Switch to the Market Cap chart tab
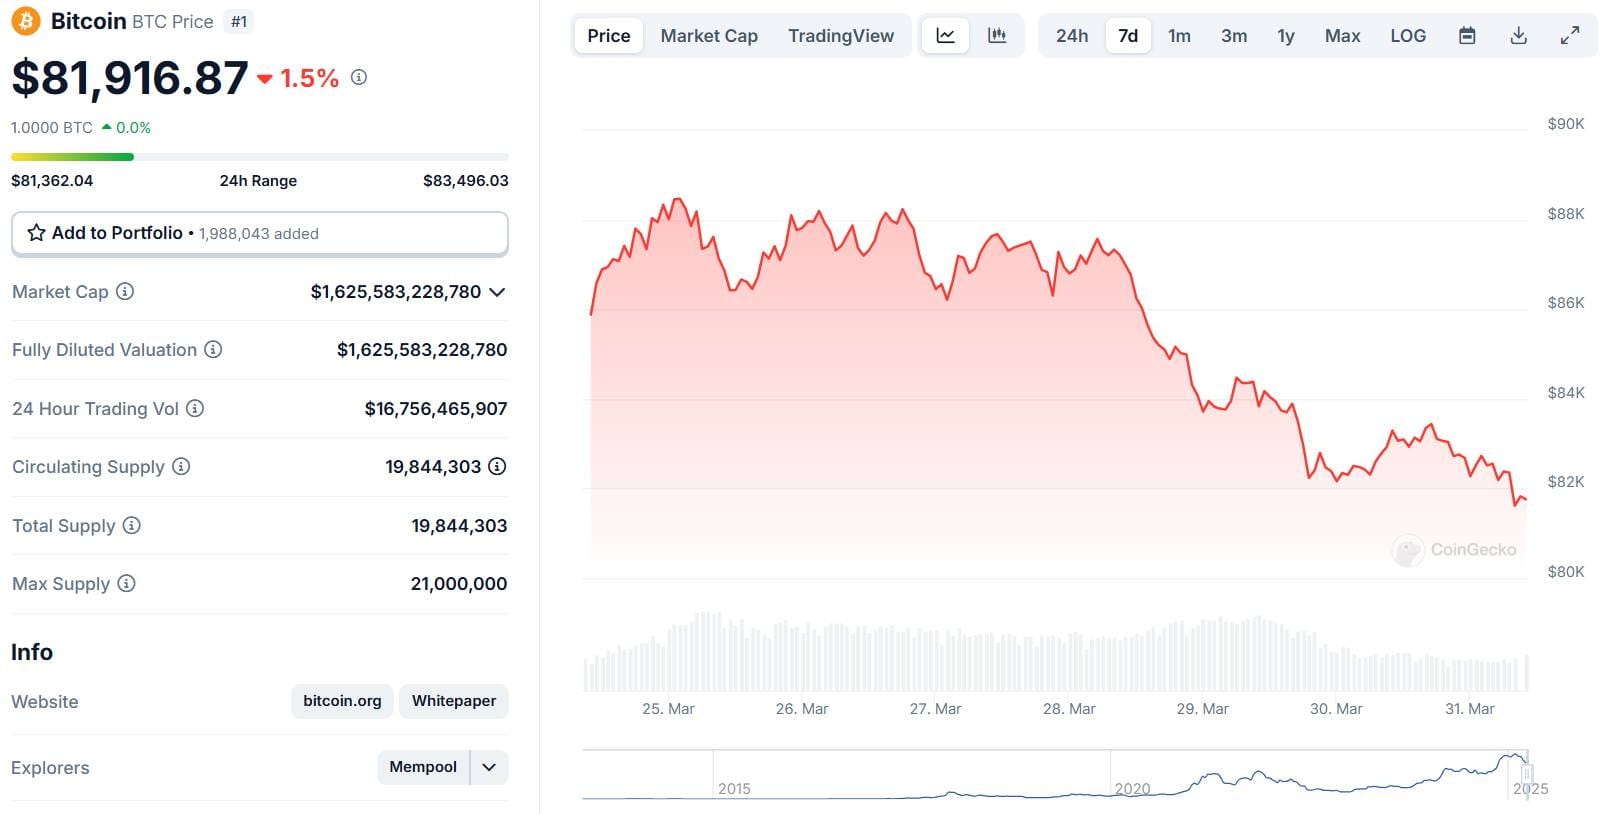 coord(709,36)
